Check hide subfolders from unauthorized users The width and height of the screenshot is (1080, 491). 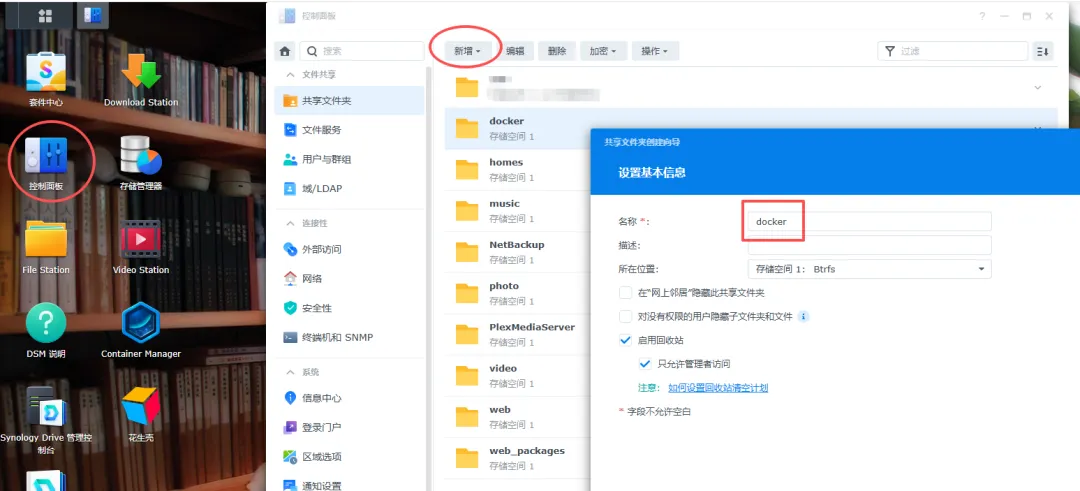pos(625,317)
